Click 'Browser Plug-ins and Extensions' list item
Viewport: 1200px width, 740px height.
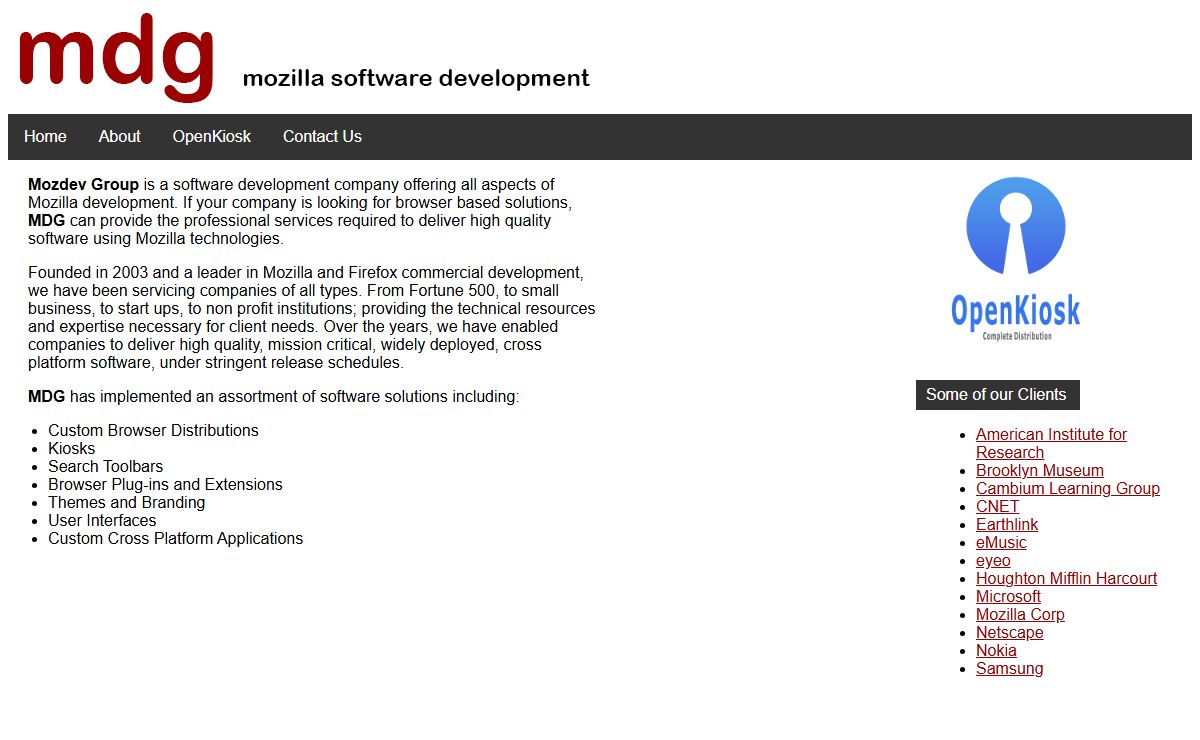coord(165,484)
